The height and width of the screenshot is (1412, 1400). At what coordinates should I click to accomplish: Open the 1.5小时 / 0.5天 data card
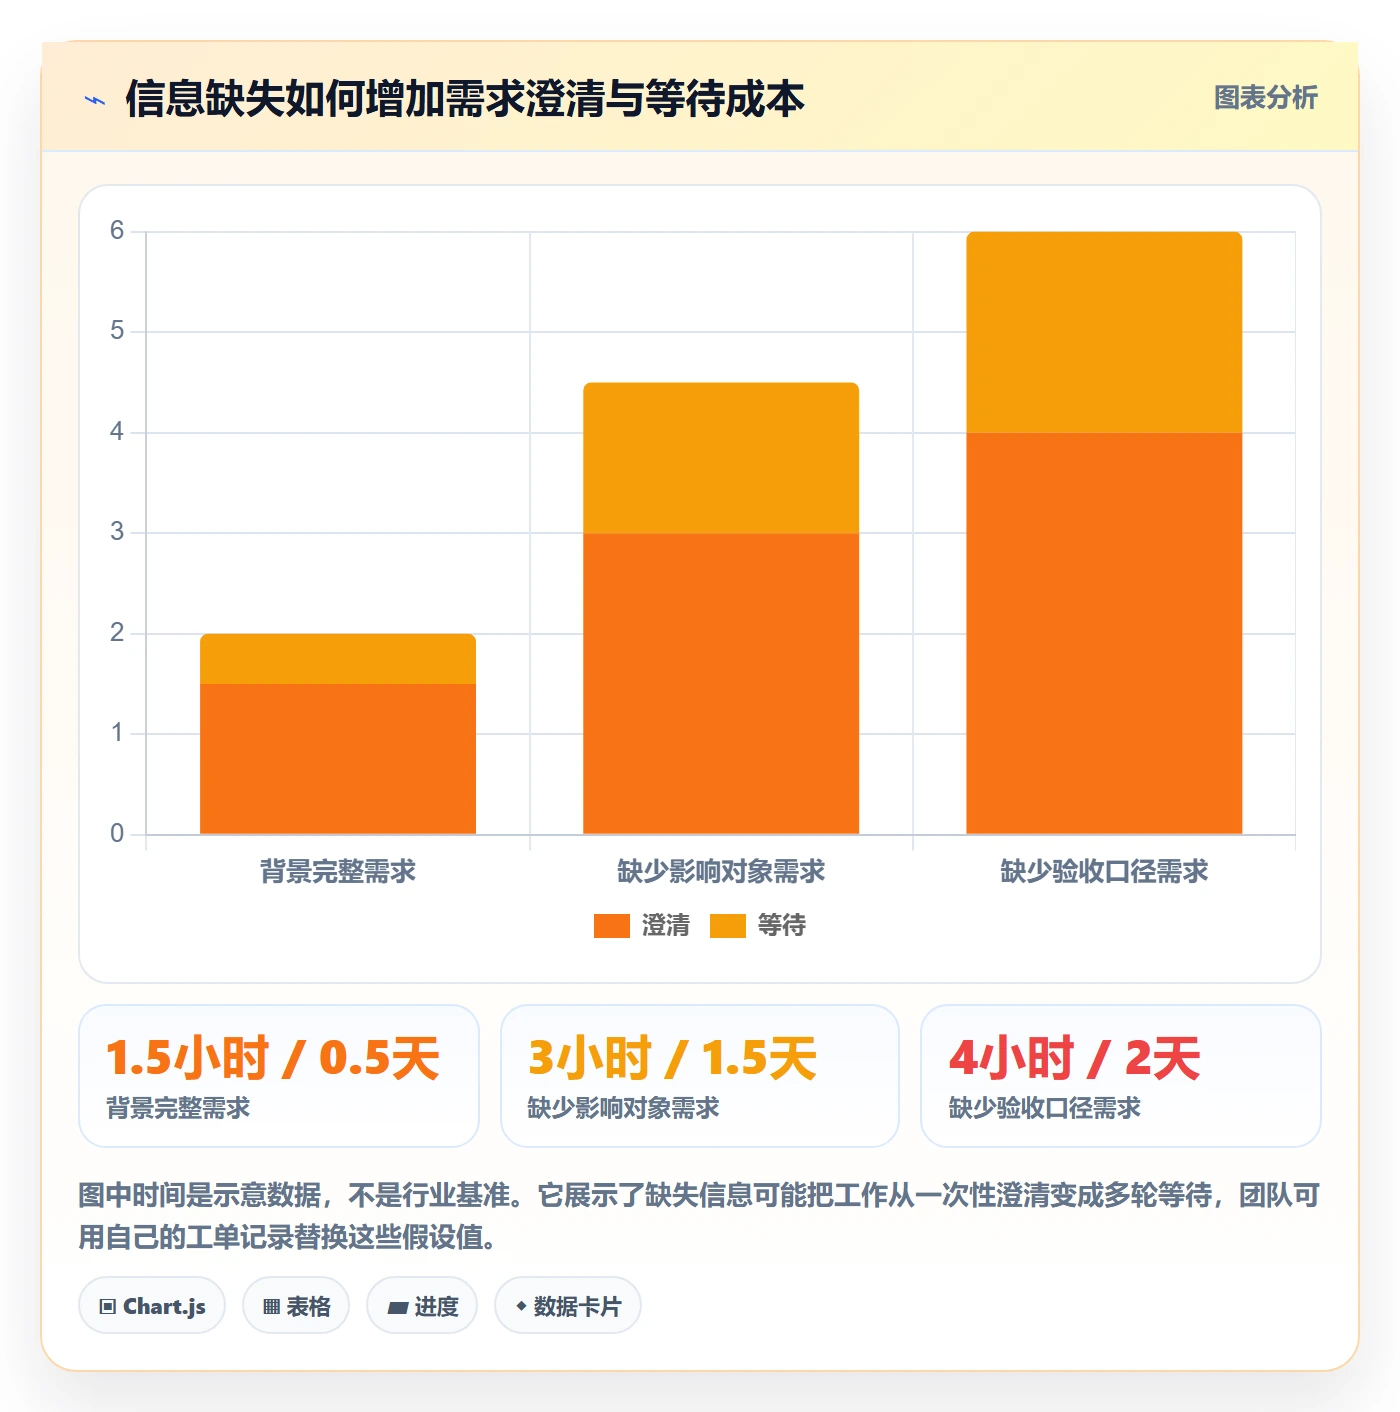pos(279,1076)
